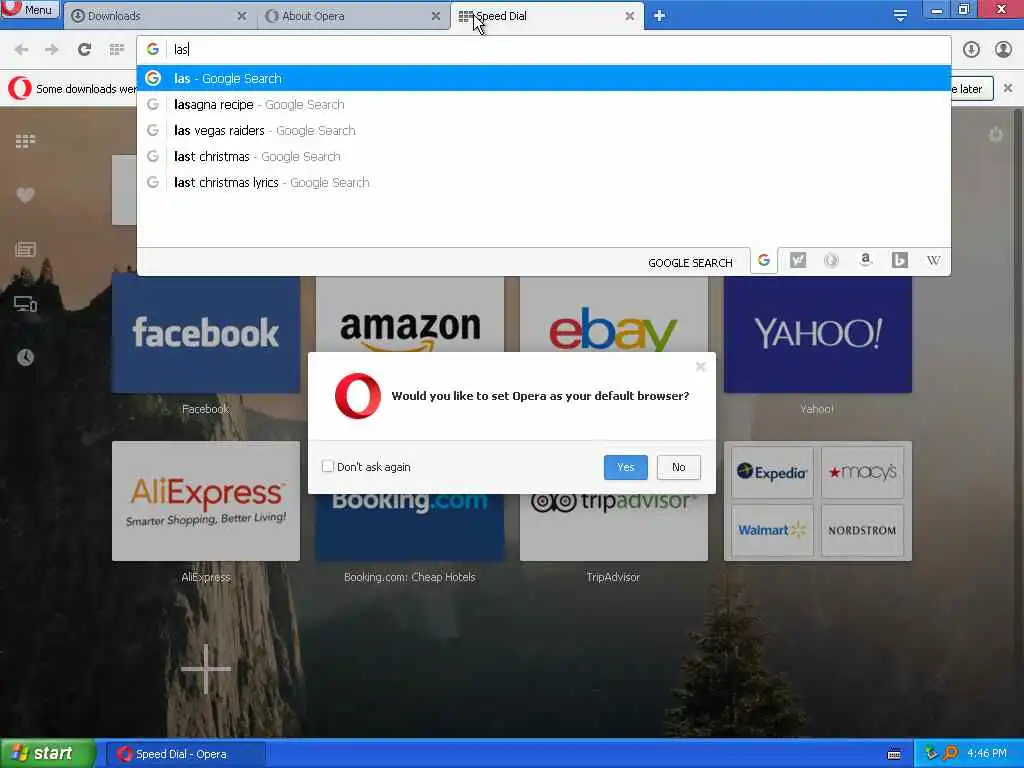Image resolution: width=1024 pixels, height=768 pixels.
Task: Open Macy's in the folder tile
Action: (x=862, y=472)
